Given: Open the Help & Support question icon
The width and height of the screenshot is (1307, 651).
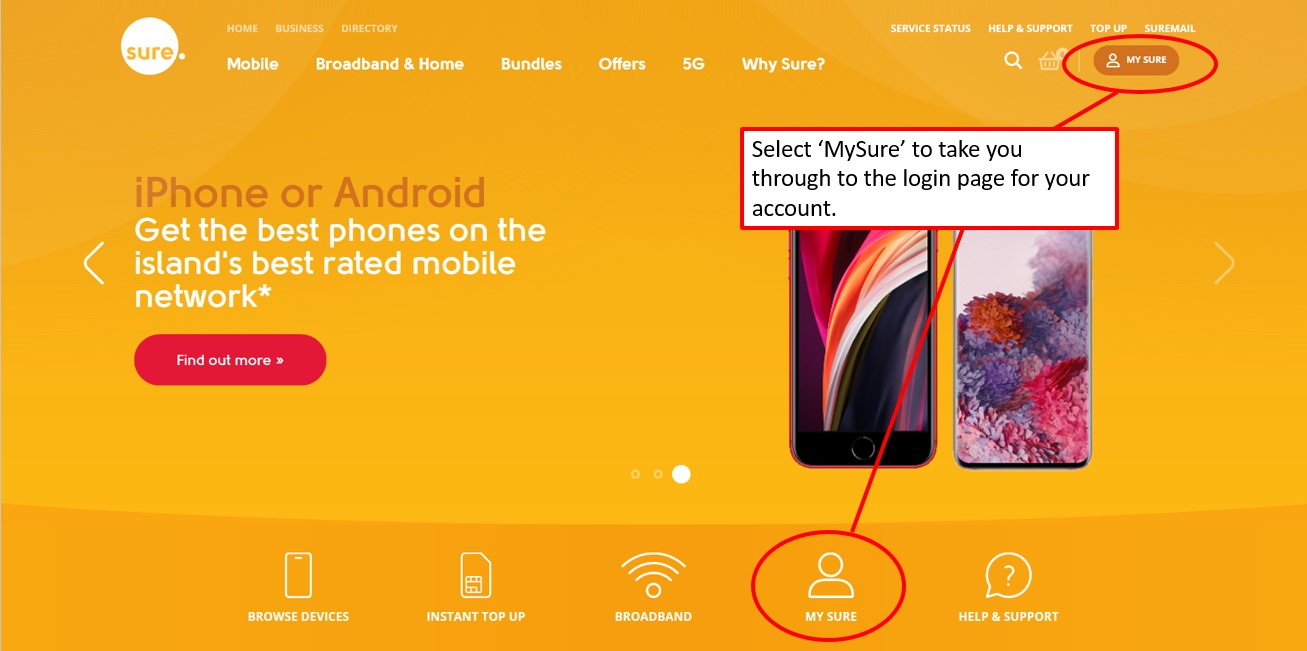Looking at the screenshot, I should (x=1008, y=576).
